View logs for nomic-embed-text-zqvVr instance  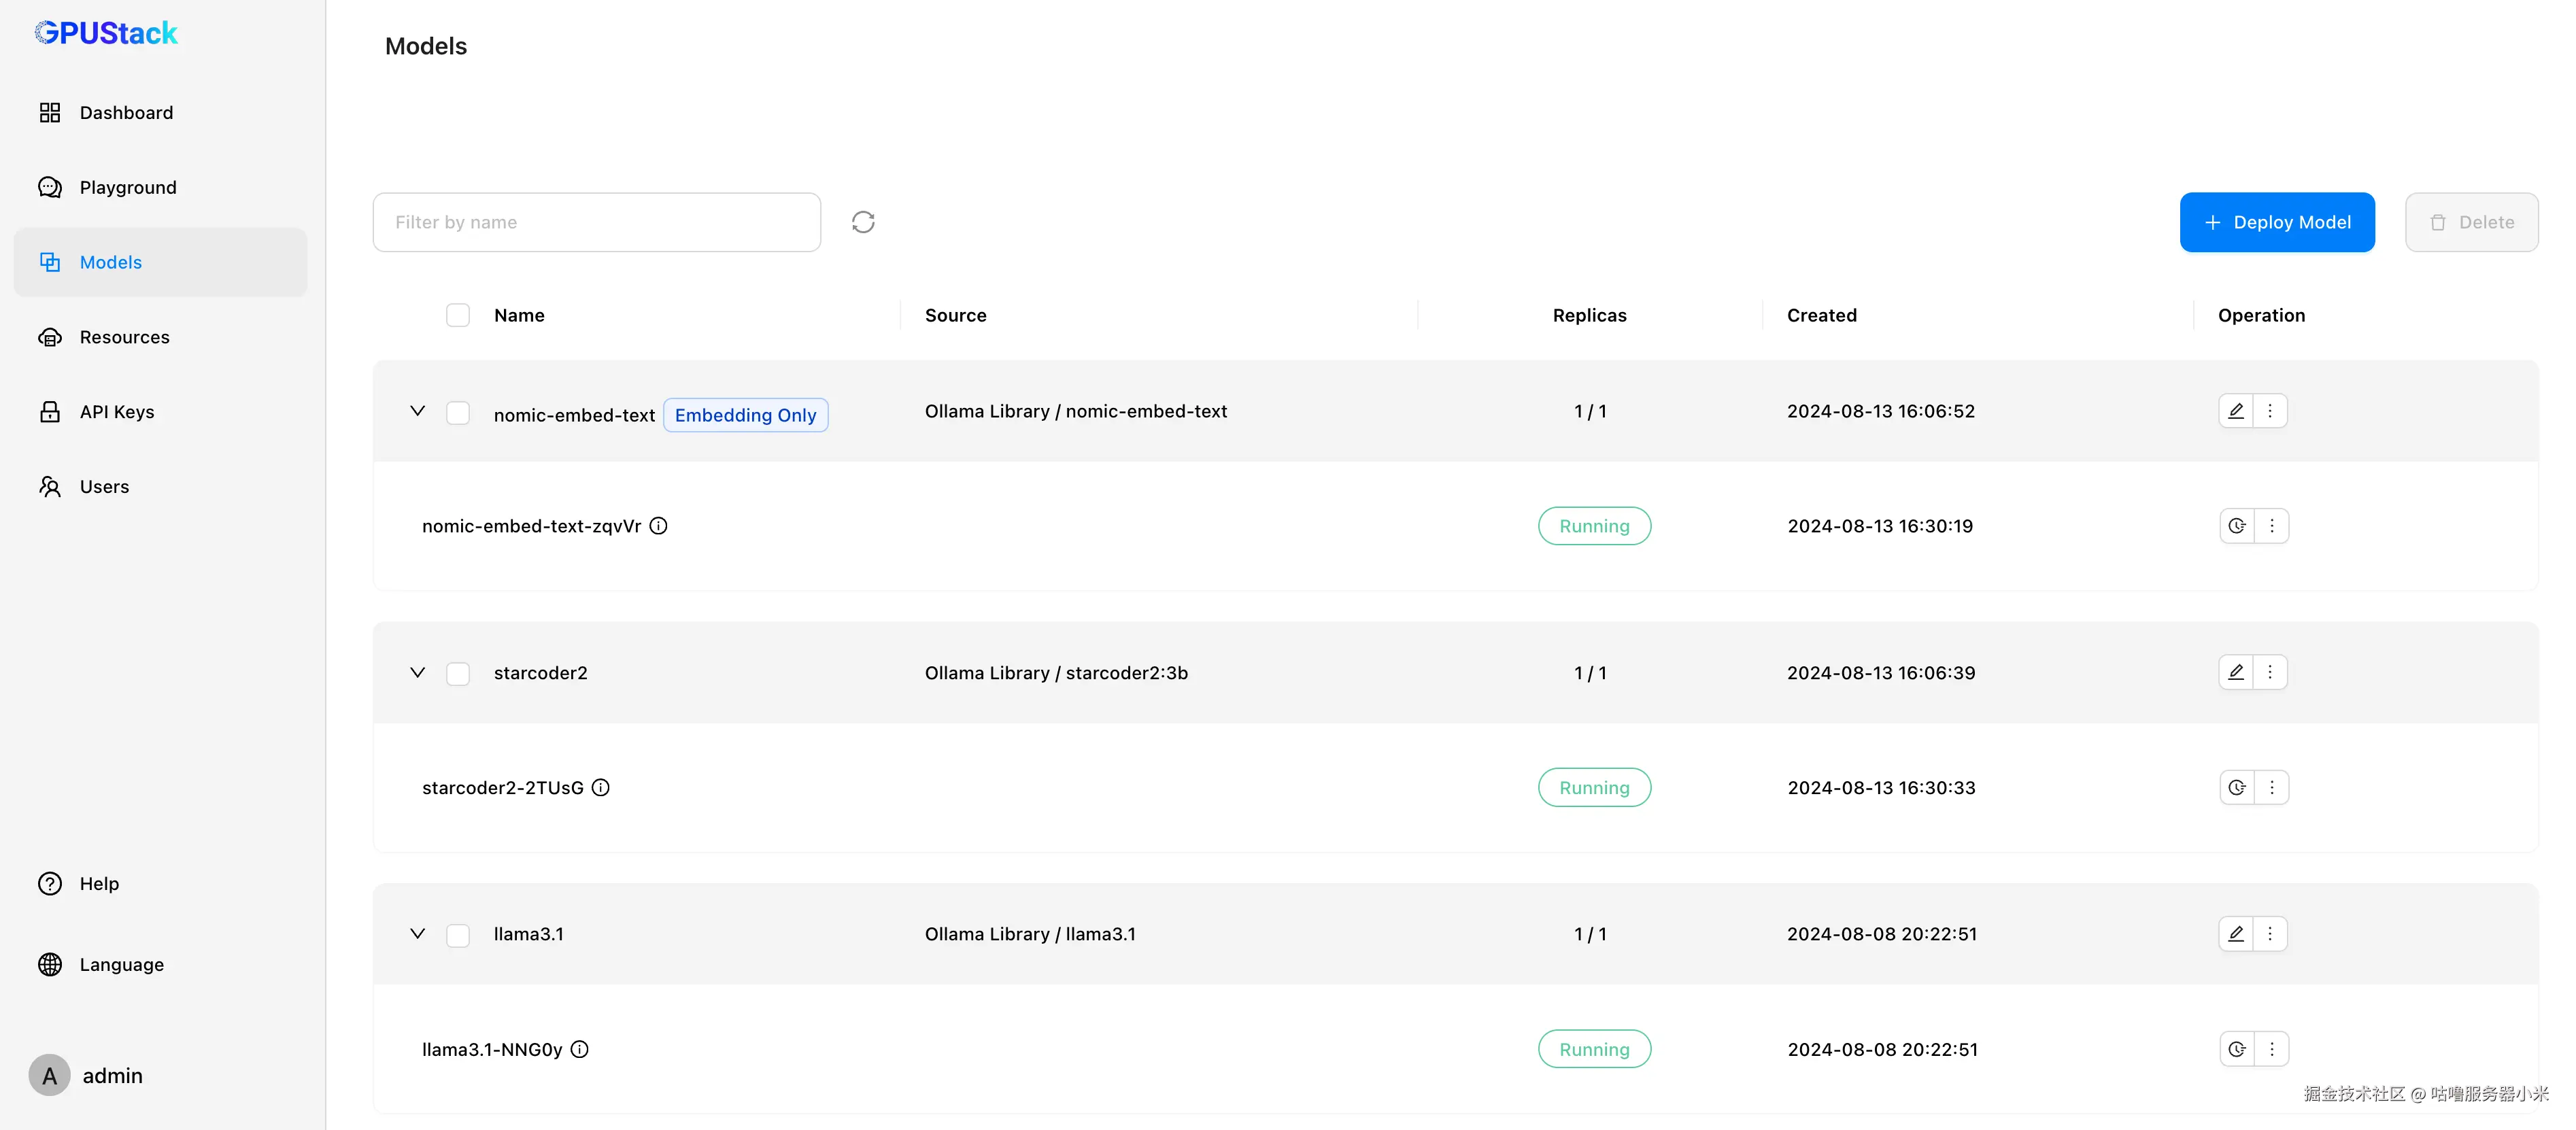pyautogui.click(x=2237, y=526)
